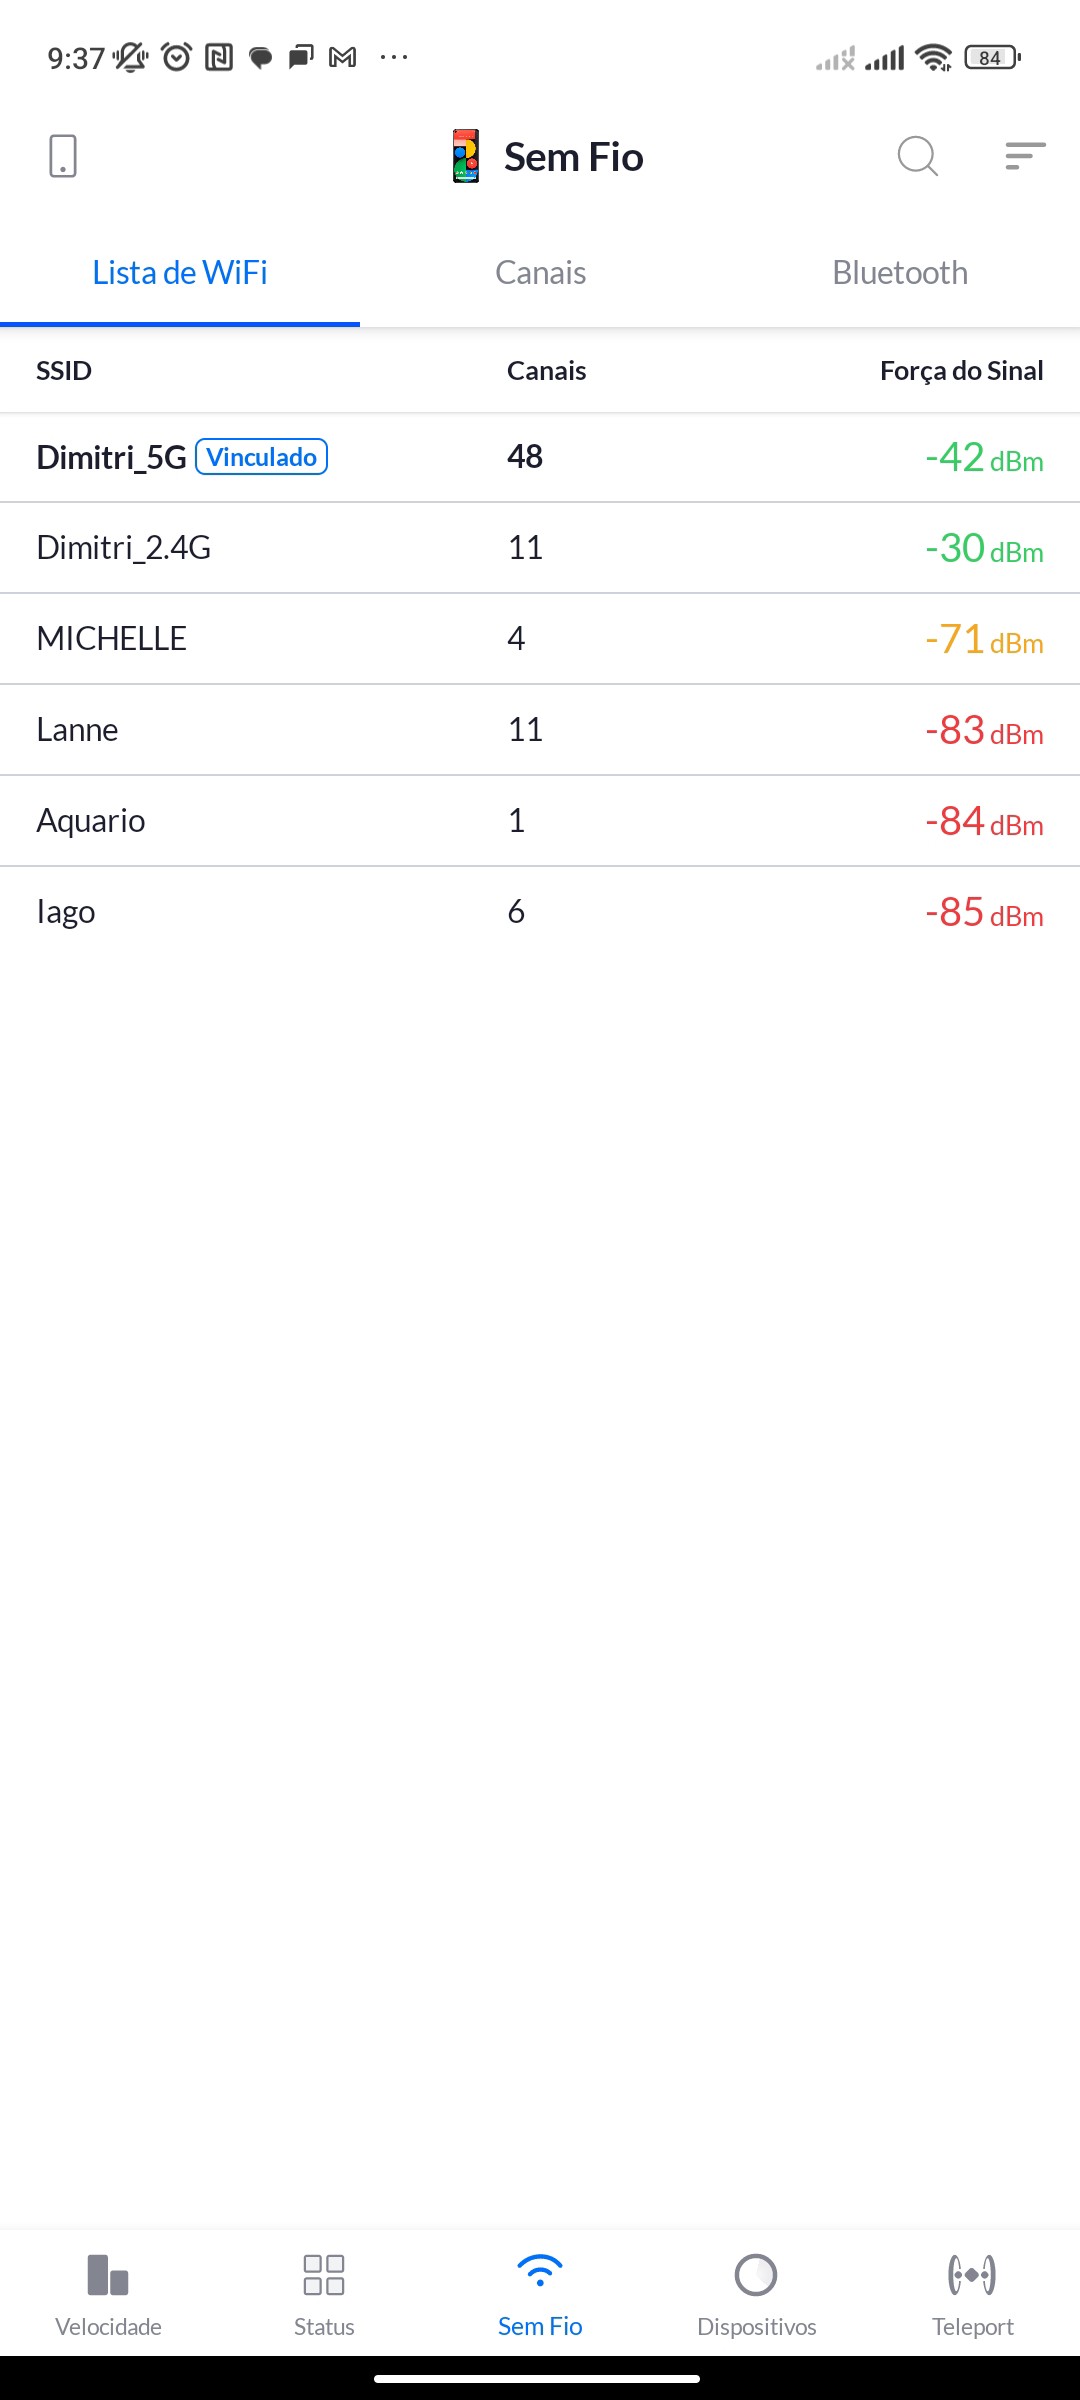Open the sort filter icon
Viewport: 1080px width, 2400px height.
click(1025, 156)
